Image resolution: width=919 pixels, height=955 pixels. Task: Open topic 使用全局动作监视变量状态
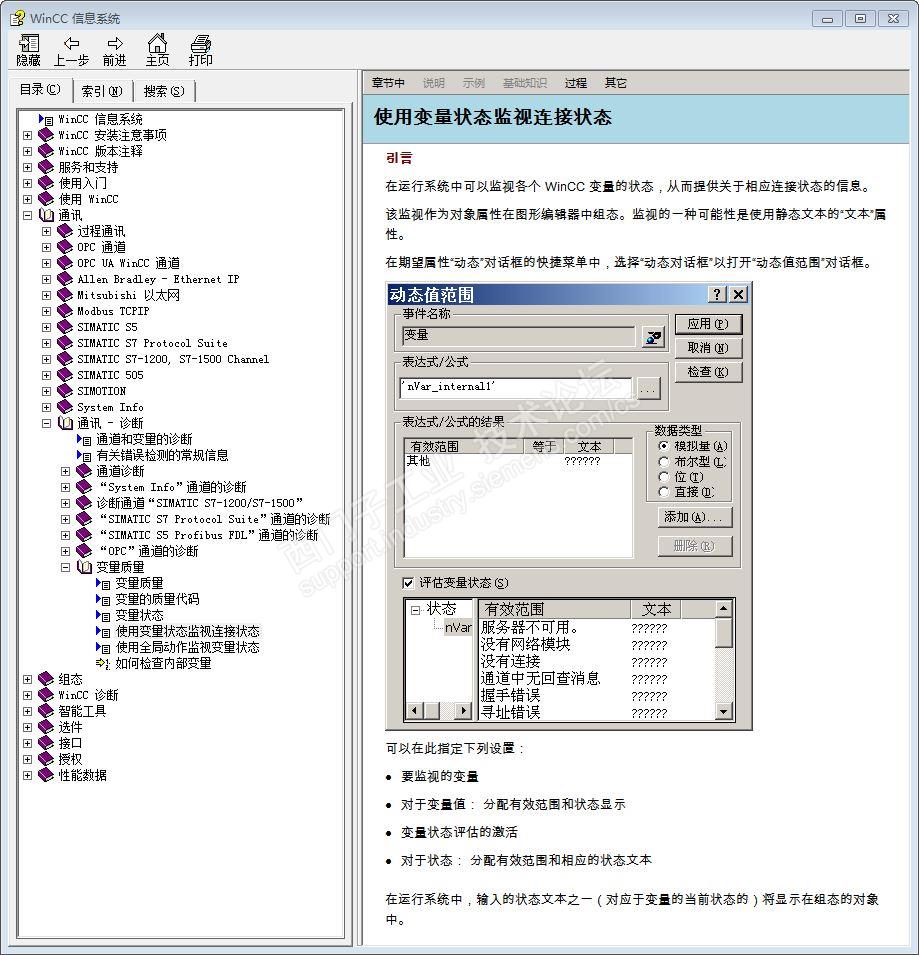point(187,647)
